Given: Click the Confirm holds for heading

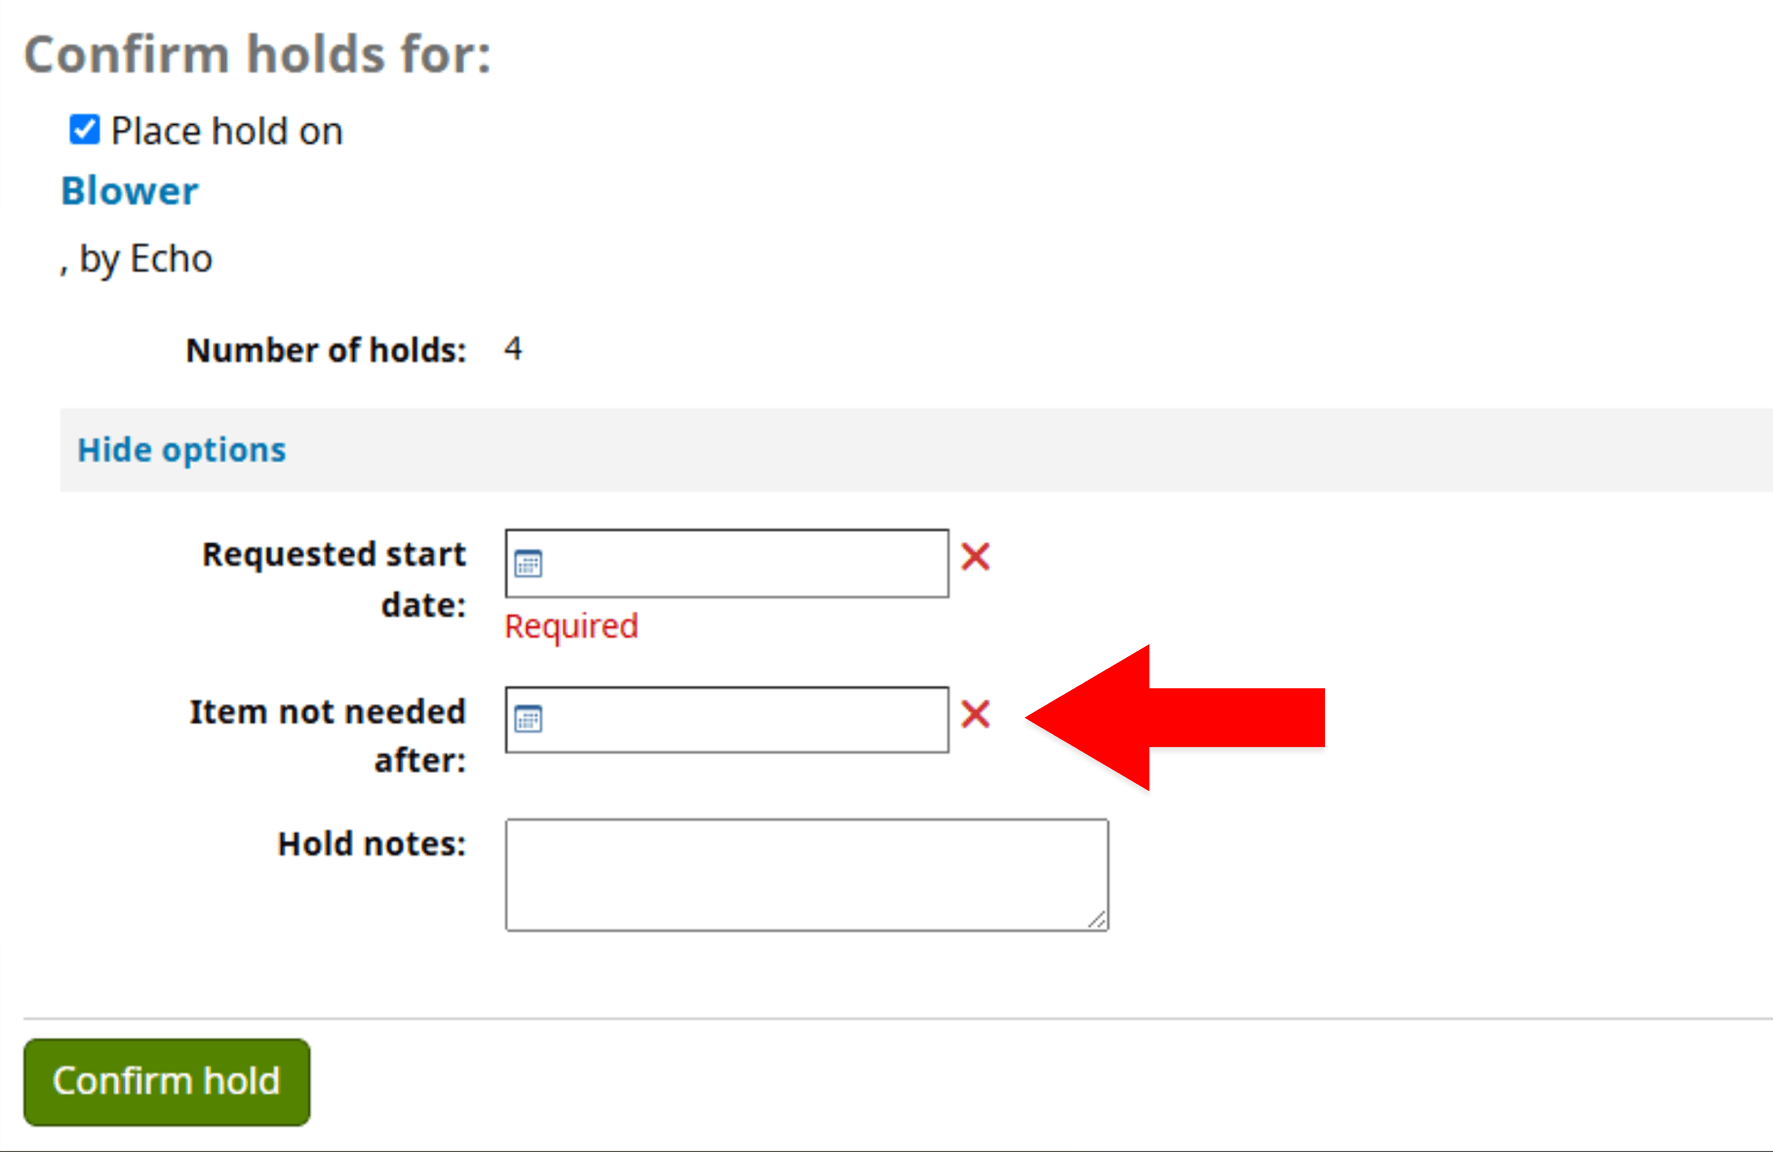Looking at the screenshot, I should pos(258,54).
